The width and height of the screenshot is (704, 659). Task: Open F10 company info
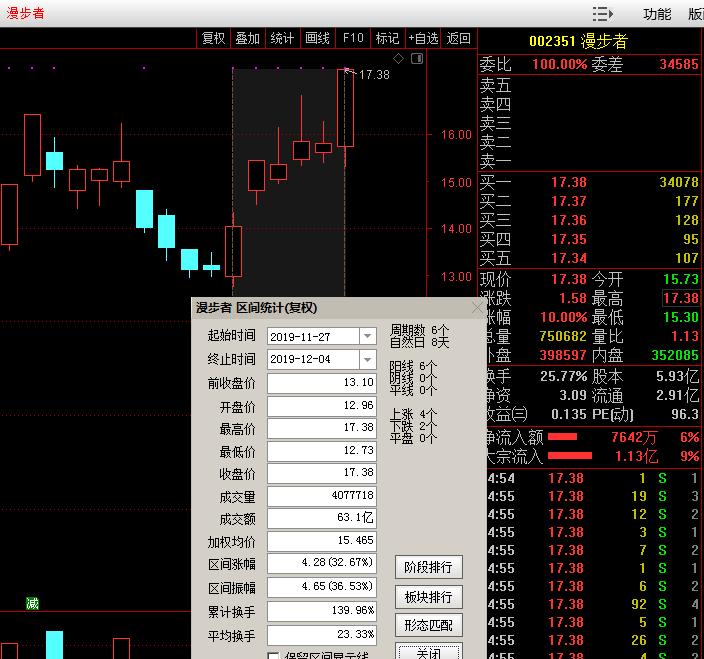(353, 38)
